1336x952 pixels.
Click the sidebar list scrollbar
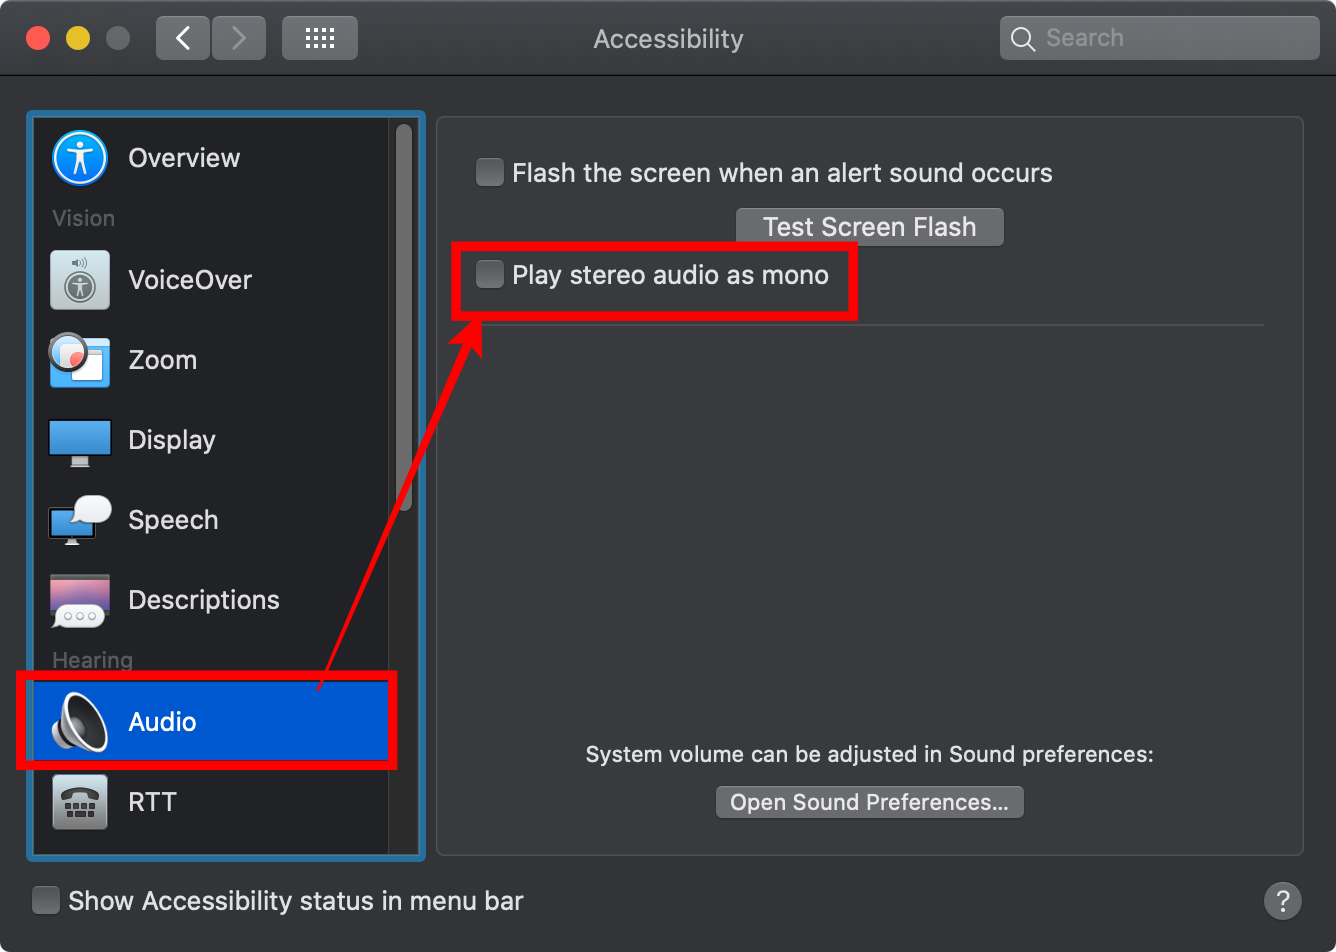(x=404, y=318)
